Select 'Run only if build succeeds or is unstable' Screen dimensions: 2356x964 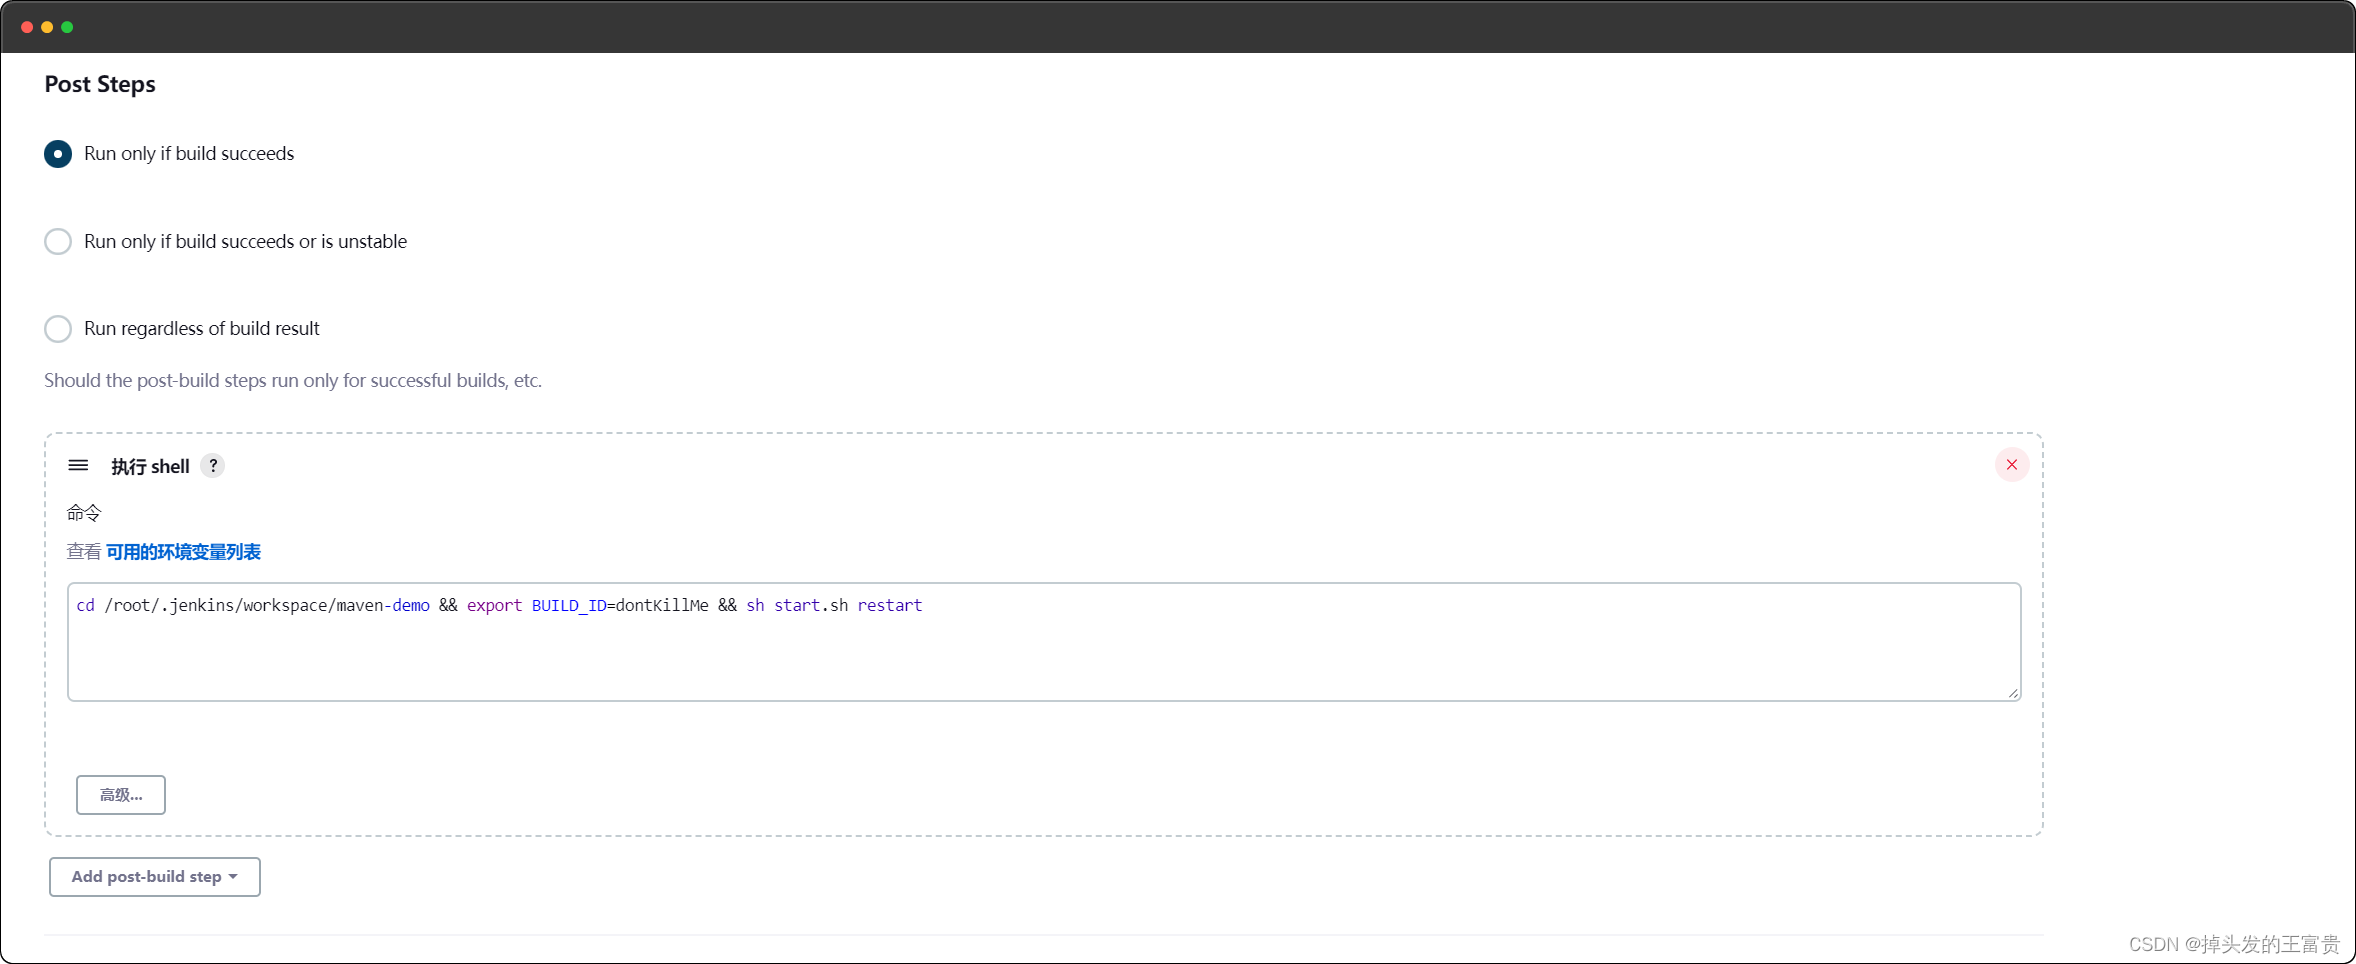coord(58,242)
